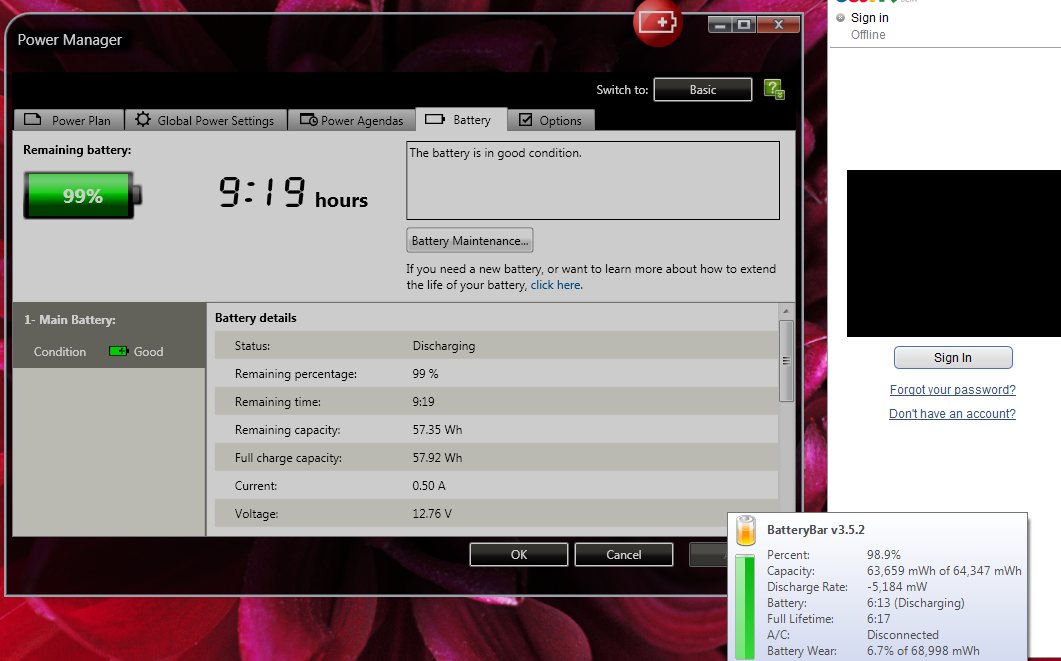Open the Options tab

[551, 120]
